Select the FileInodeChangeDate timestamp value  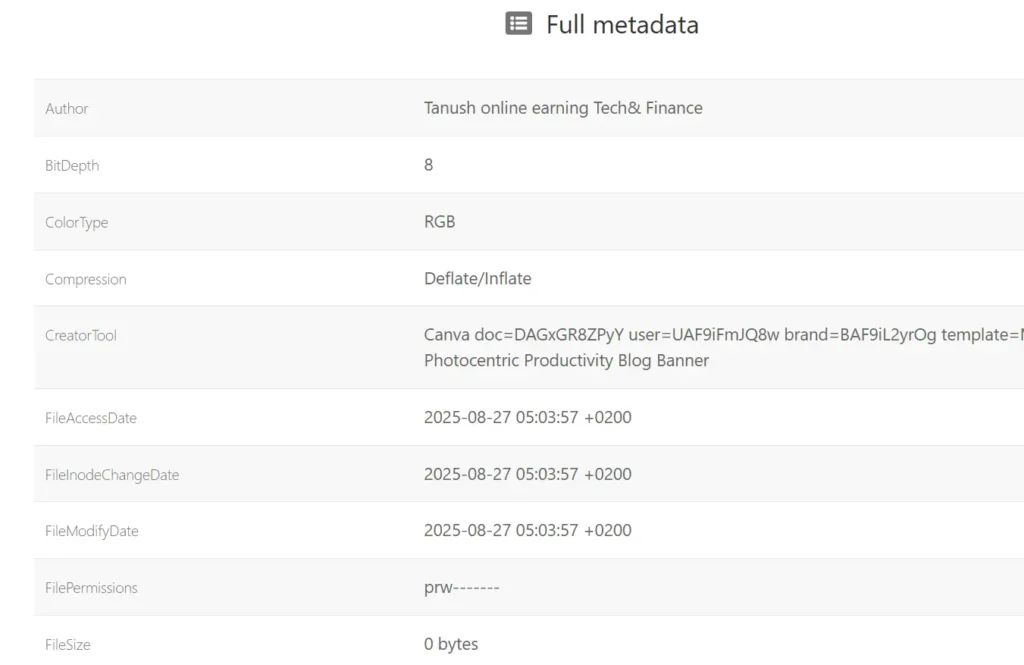[528, 474]
